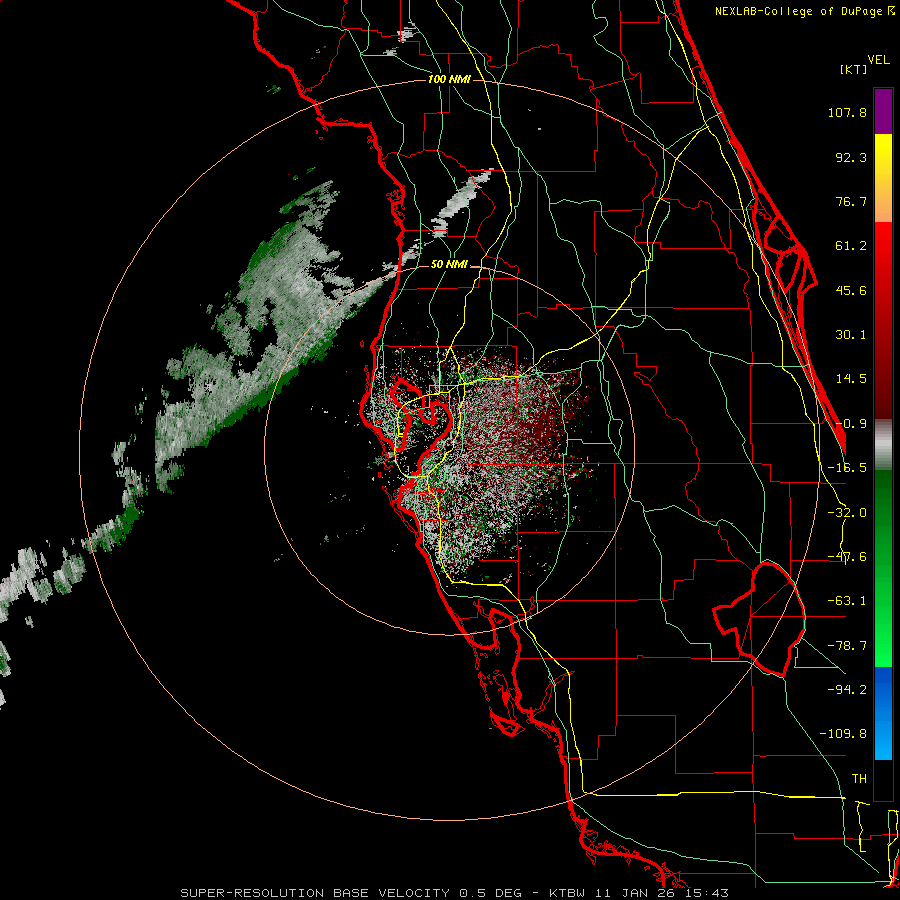The width and height of the screenshot is (900, 900).
Task: Click the -32.0 velocity scale value
Action: pos(847,513)
